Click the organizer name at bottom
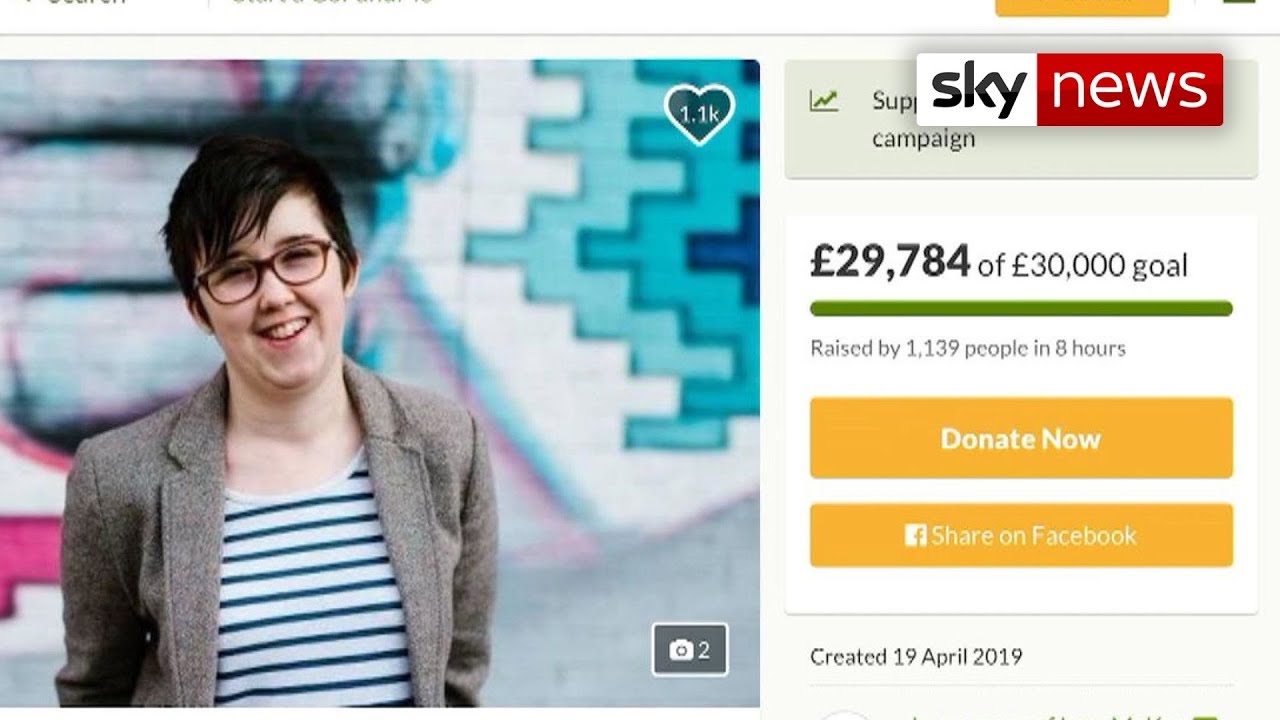Screen dimensions: 1280x720 click(x=1040, y=716)
